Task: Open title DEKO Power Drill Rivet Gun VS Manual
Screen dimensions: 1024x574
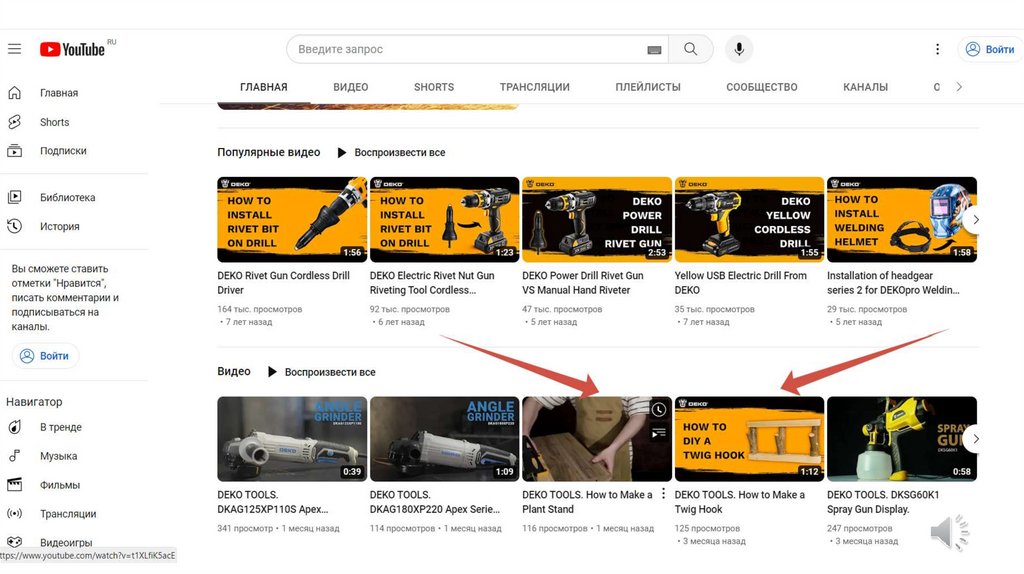Action: tap(583, 283)
